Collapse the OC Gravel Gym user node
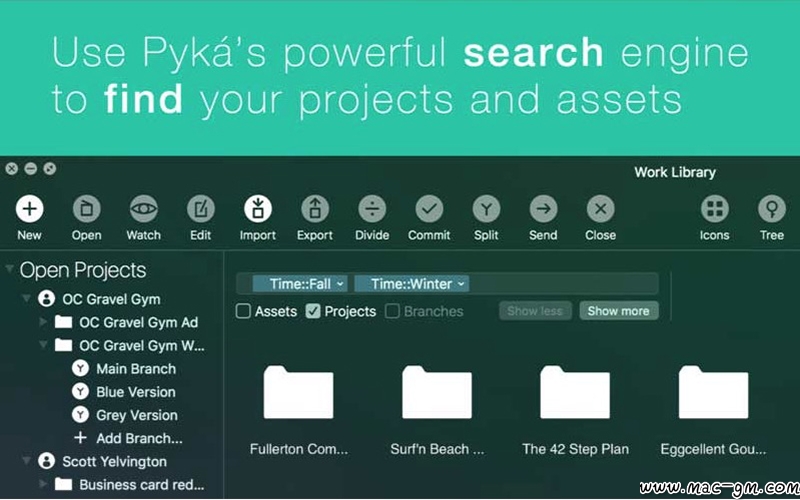 coord(27,298)
